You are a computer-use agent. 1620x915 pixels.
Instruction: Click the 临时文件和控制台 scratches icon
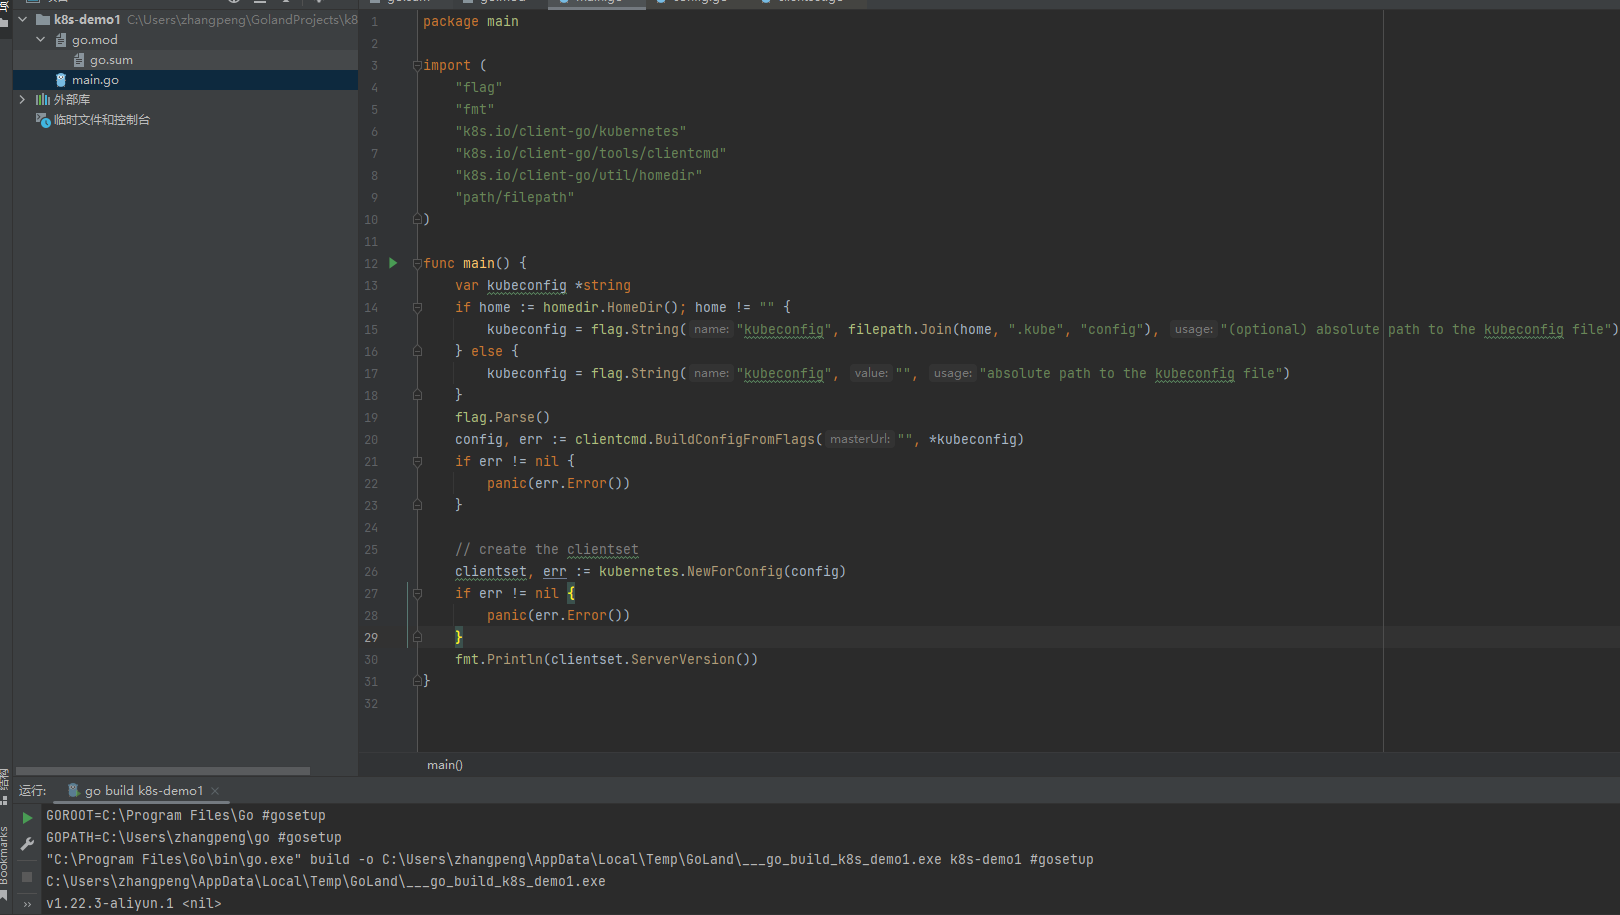43,120
